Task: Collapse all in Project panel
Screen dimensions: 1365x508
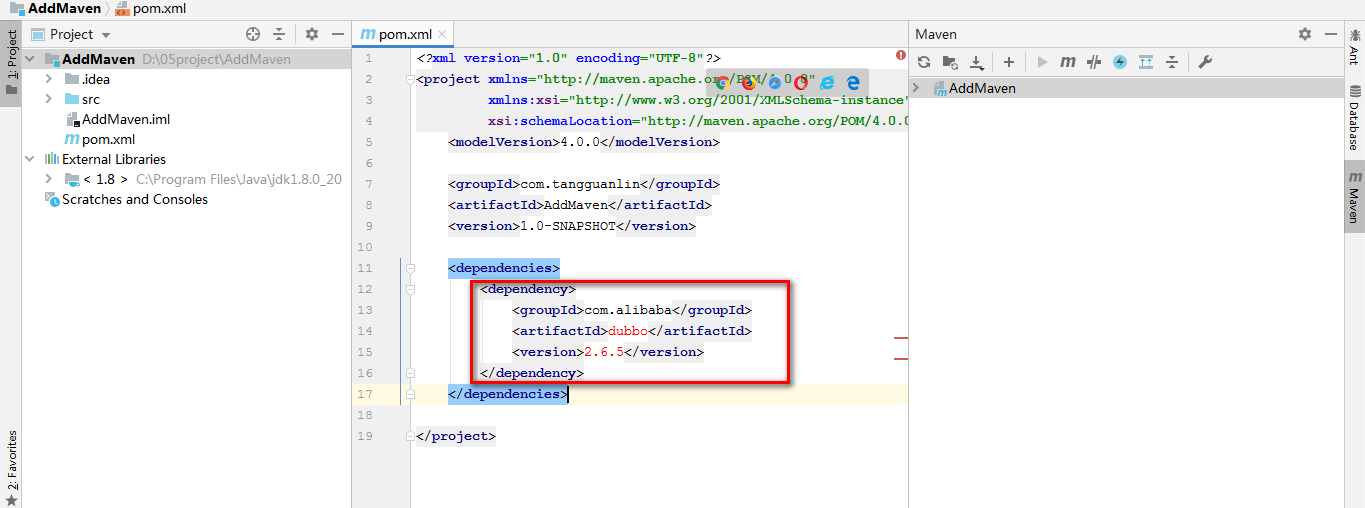Action: (x=279, y=34)
